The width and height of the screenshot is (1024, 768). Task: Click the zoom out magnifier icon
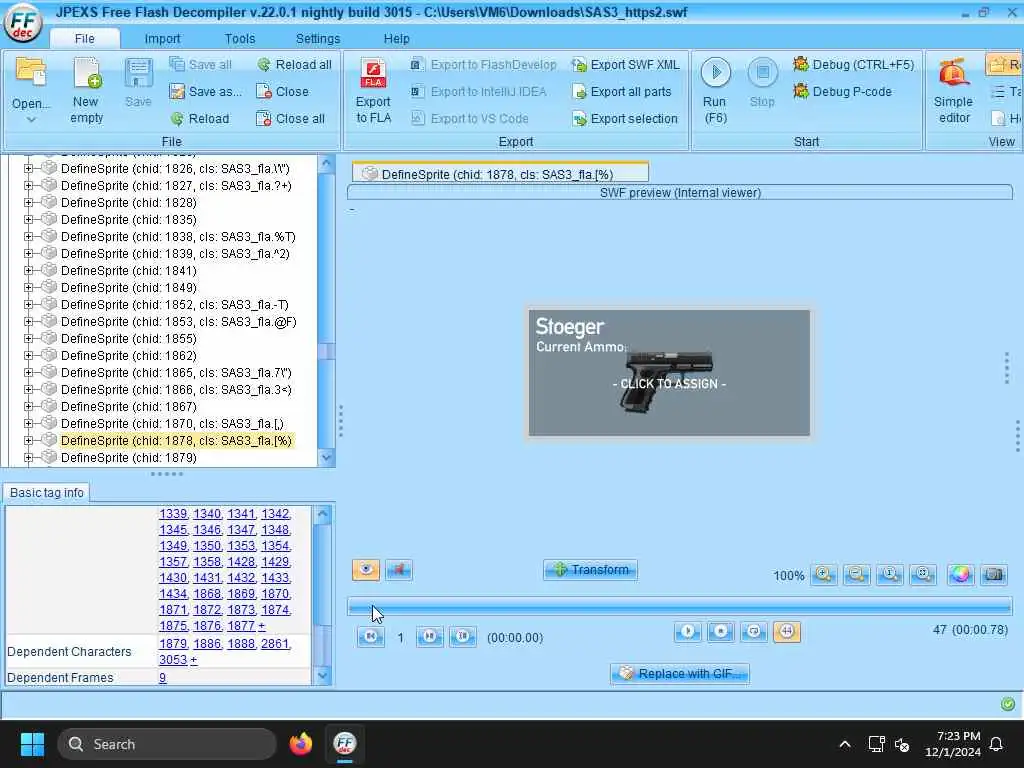(x=856, y=575)
